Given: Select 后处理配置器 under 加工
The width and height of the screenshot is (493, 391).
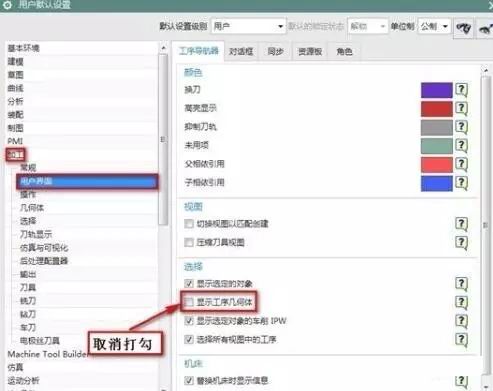Looking at the screenshot, I should click(x=44, y=261).
